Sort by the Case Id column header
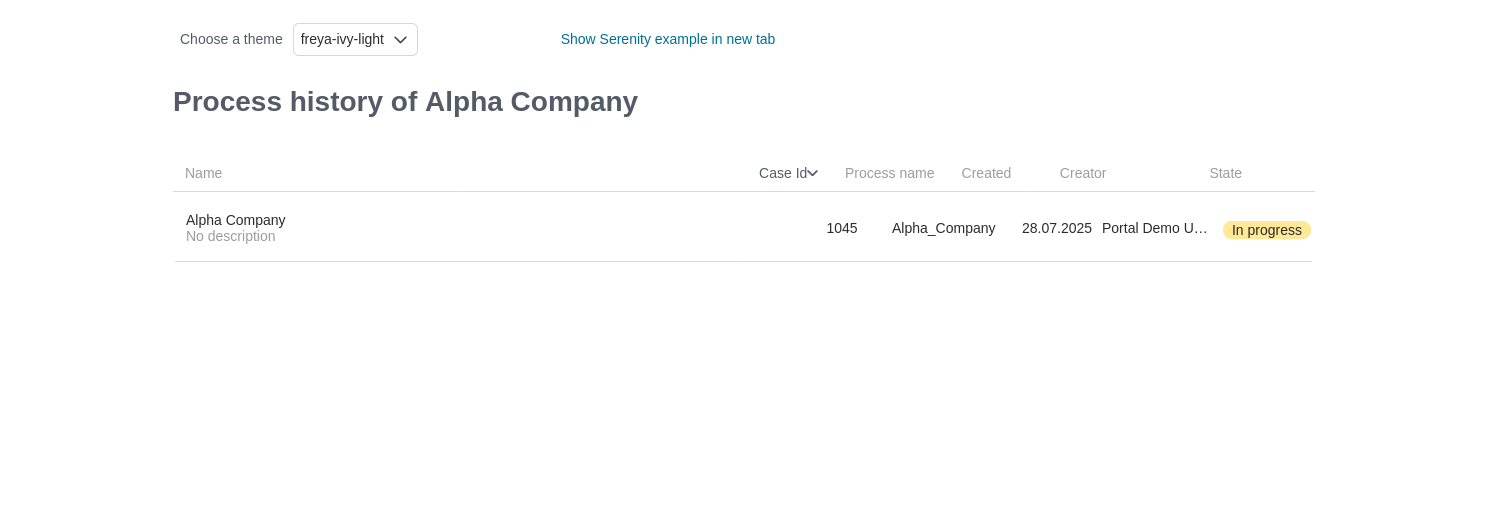 click(782, 173)
